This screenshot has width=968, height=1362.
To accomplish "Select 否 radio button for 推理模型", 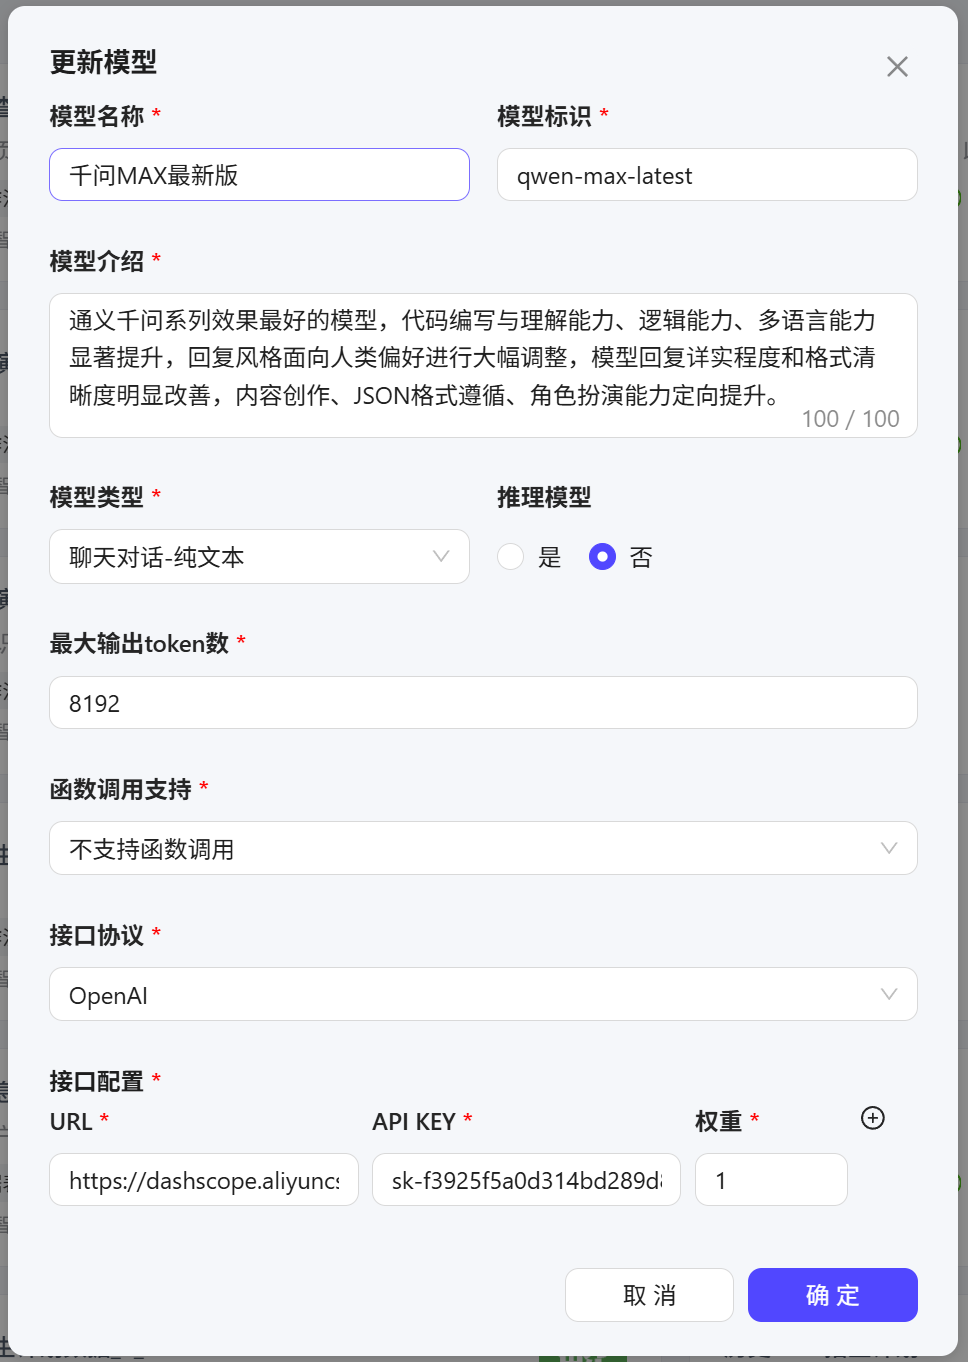I will coord(603,557).
